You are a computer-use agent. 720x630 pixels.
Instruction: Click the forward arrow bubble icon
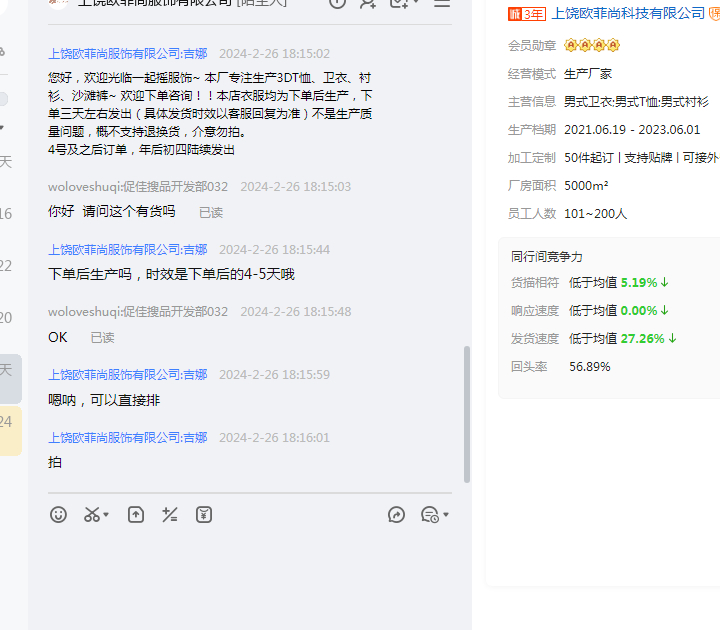[397, 514]
